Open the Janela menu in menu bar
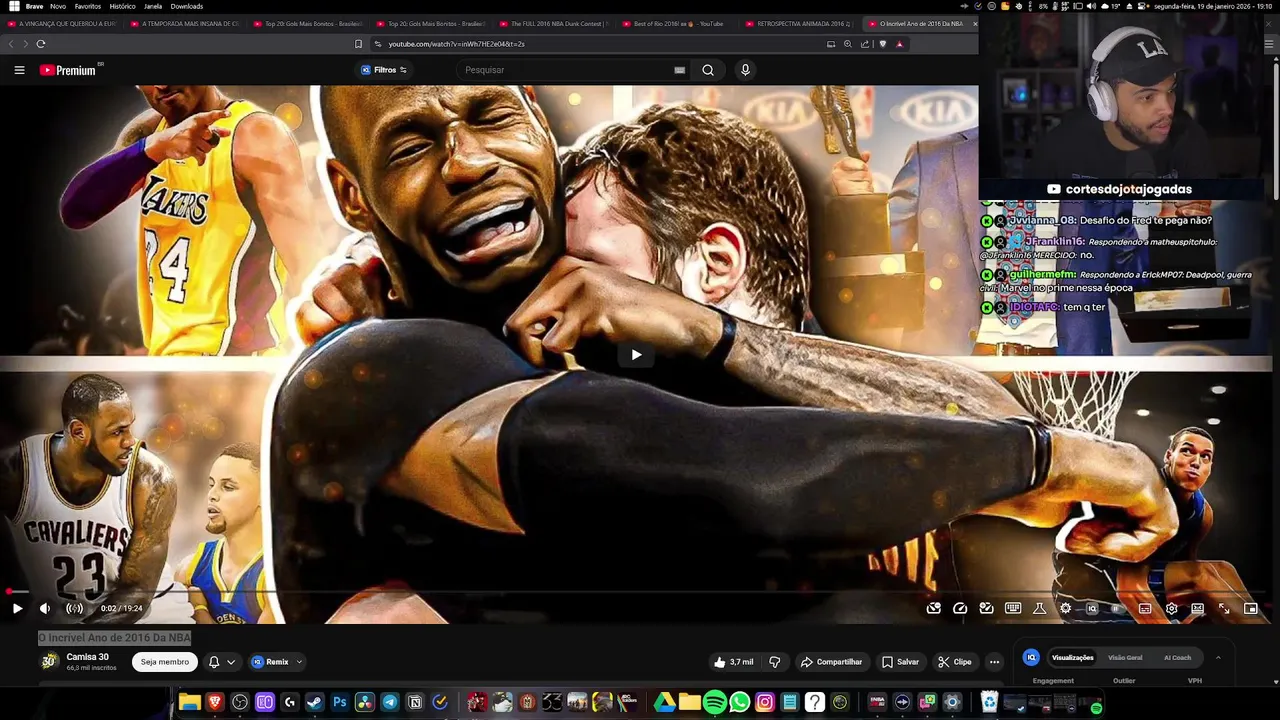This screenshot has width=1280, height=720. [x=153, y=6]
